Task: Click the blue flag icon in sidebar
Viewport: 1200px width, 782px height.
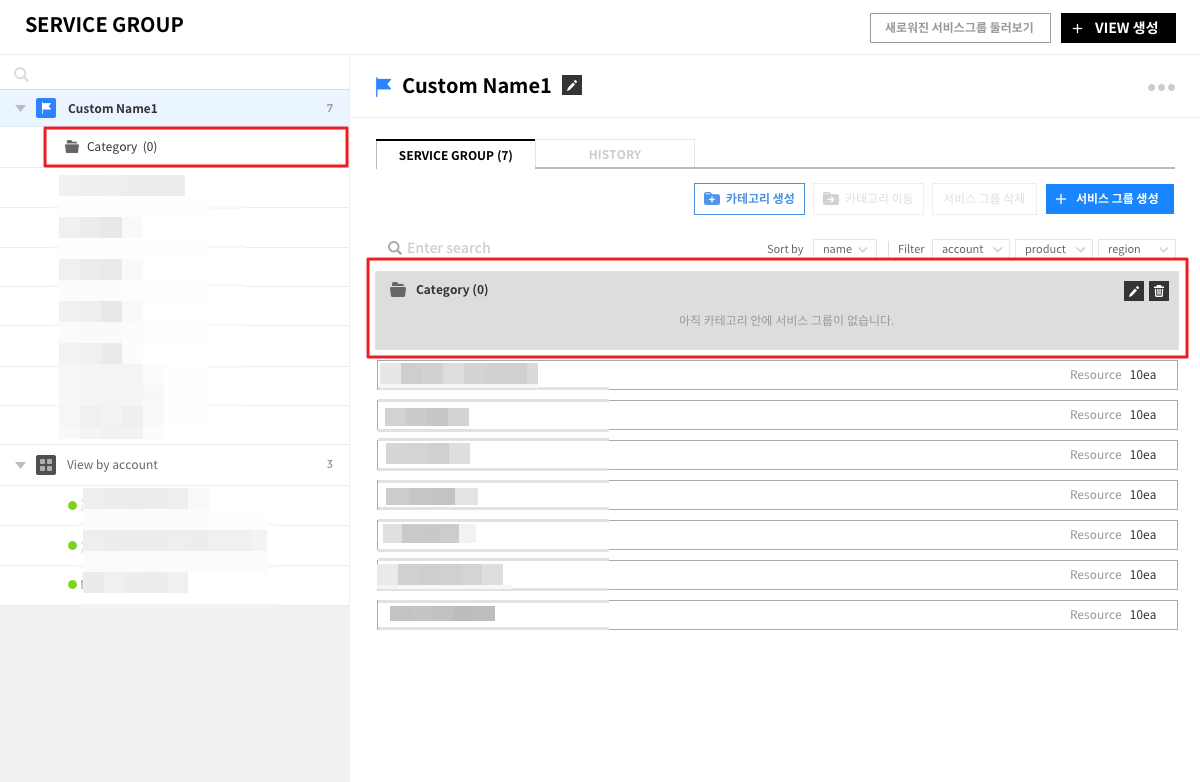Action: click(x=46, y=108)
